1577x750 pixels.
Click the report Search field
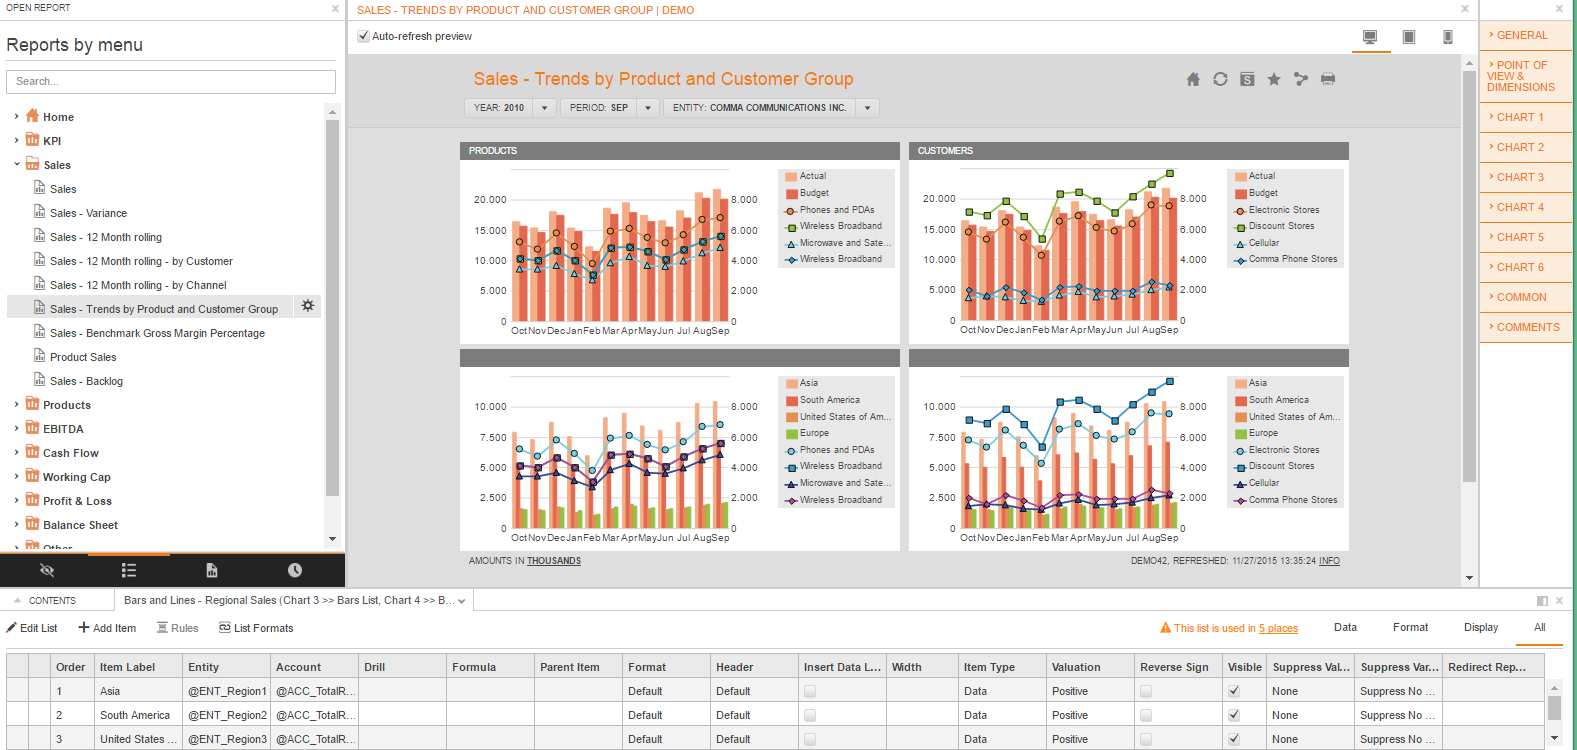click(x=171, y=81)
